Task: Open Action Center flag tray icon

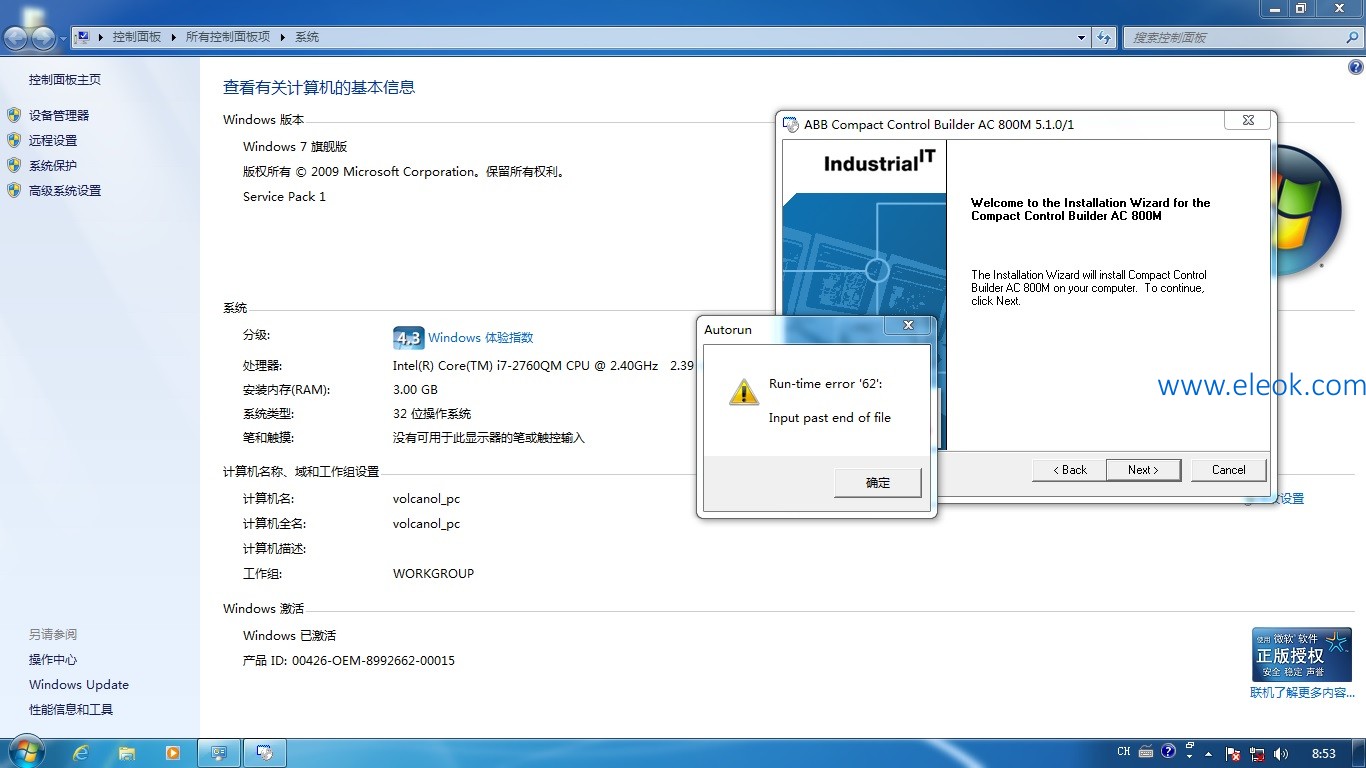Action: tap(1234, 753)
